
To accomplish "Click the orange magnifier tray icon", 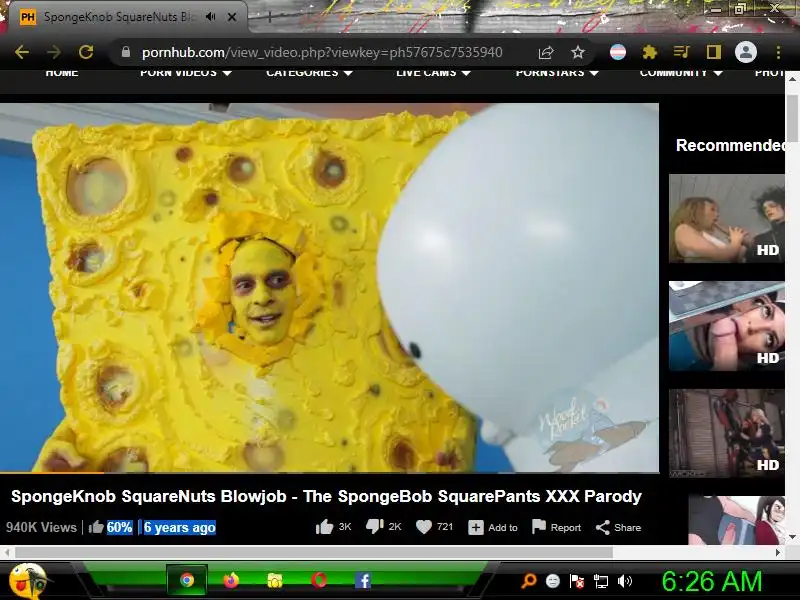I will click(529, 581).
